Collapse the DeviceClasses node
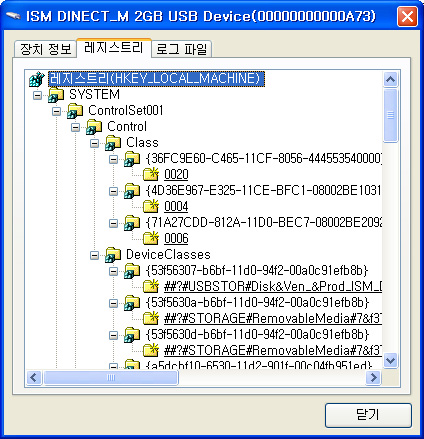424x439 pixels. tap(94, 255)
